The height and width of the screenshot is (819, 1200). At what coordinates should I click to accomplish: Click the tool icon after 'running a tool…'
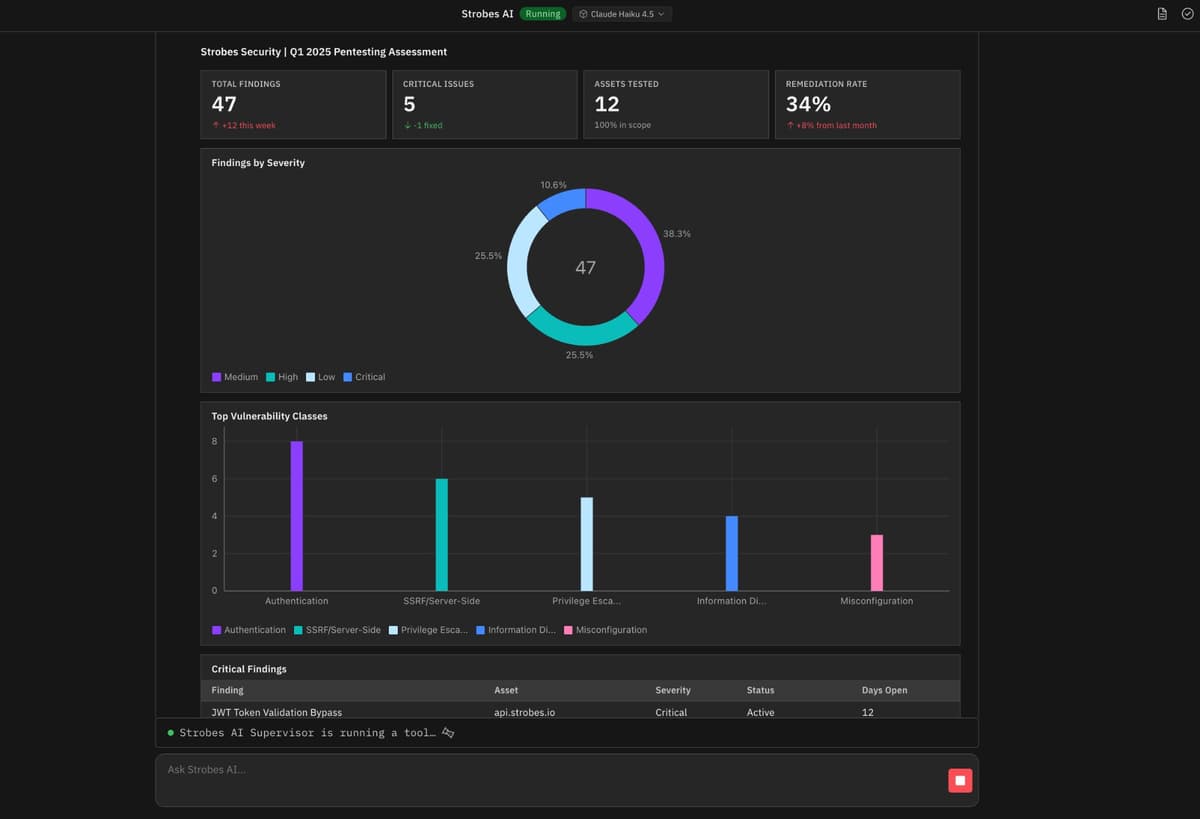tap(448, 733)
